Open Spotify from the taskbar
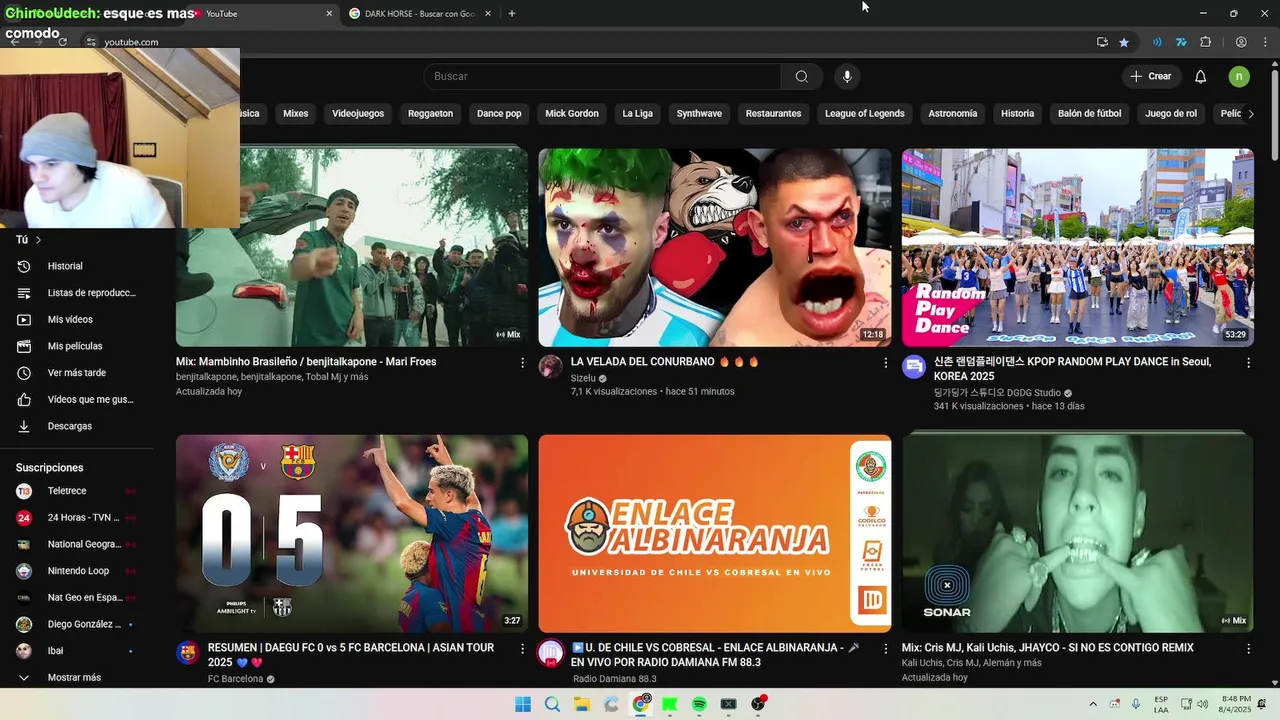1280x720 pixels. pyautogui.click(x=699, y=704)
